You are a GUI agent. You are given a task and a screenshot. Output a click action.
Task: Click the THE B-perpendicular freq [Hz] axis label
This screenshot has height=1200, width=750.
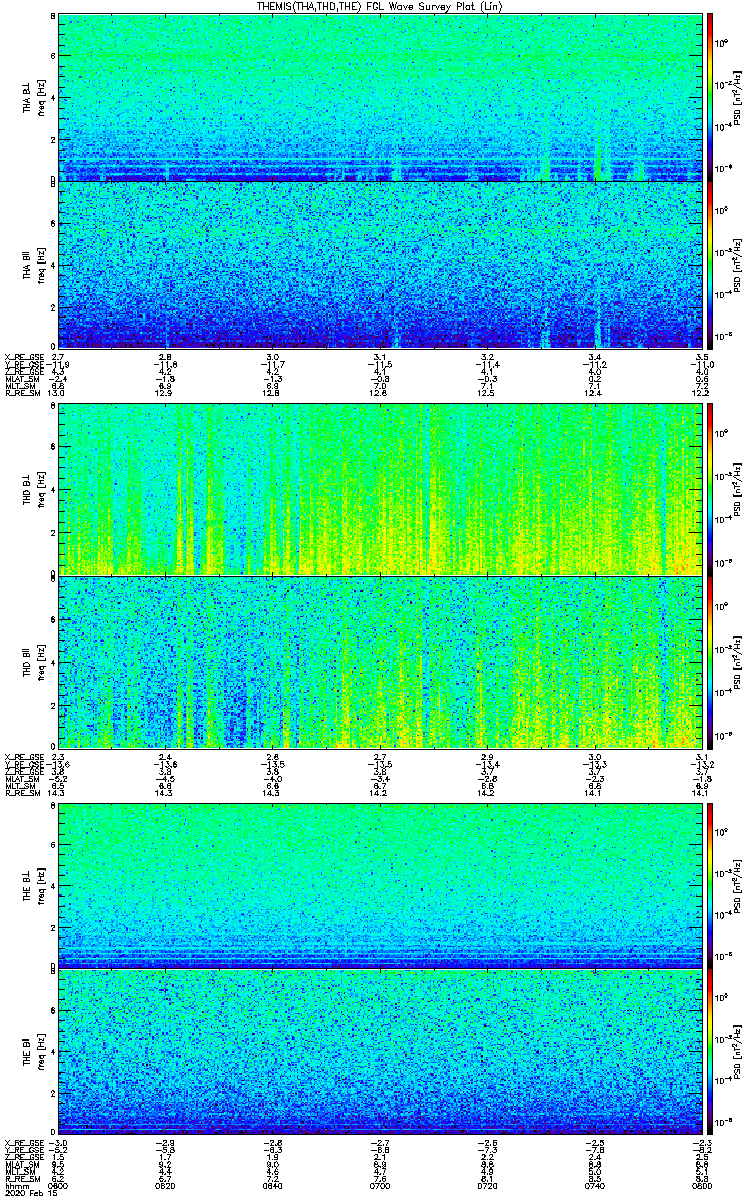[40, 886]
